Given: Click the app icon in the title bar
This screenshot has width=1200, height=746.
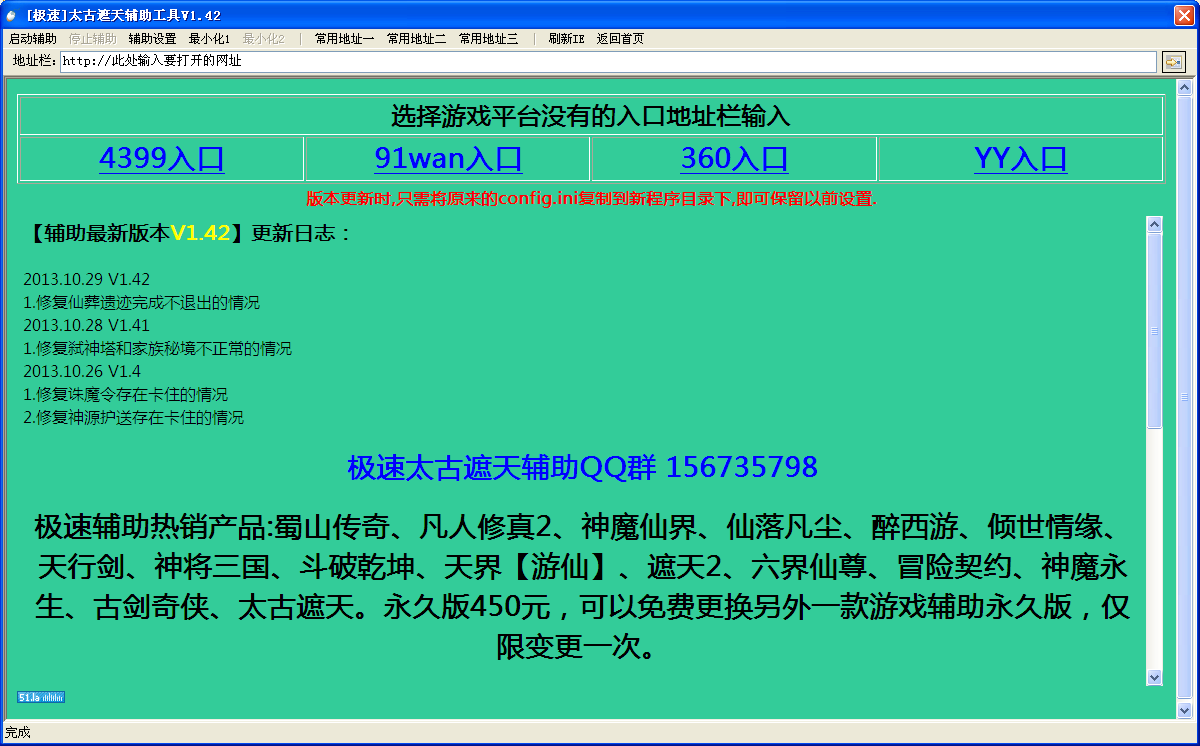Looking at the screenshot, I should coord(12,16).
